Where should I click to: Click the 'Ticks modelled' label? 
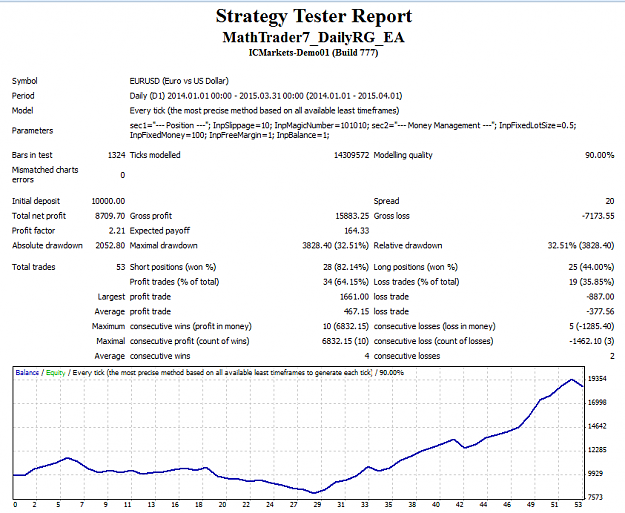pyautogui.click(x=155, y=155)
